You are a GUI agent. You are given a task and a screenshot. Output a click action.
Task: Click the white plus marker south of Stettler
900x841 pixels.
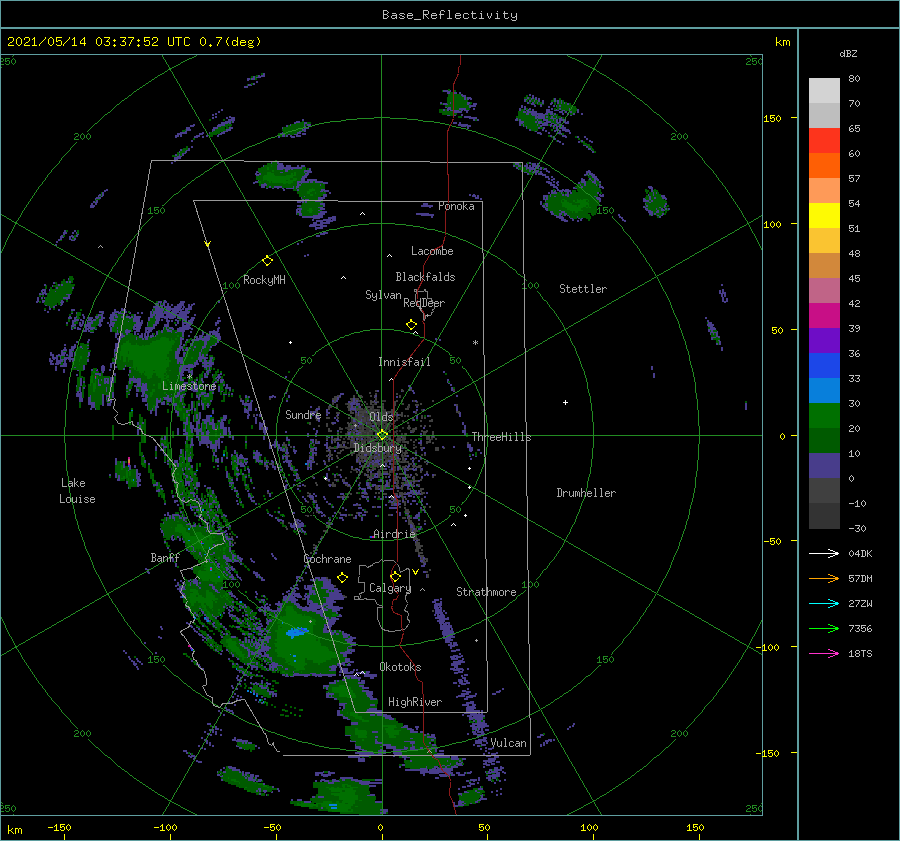point(565,402)
